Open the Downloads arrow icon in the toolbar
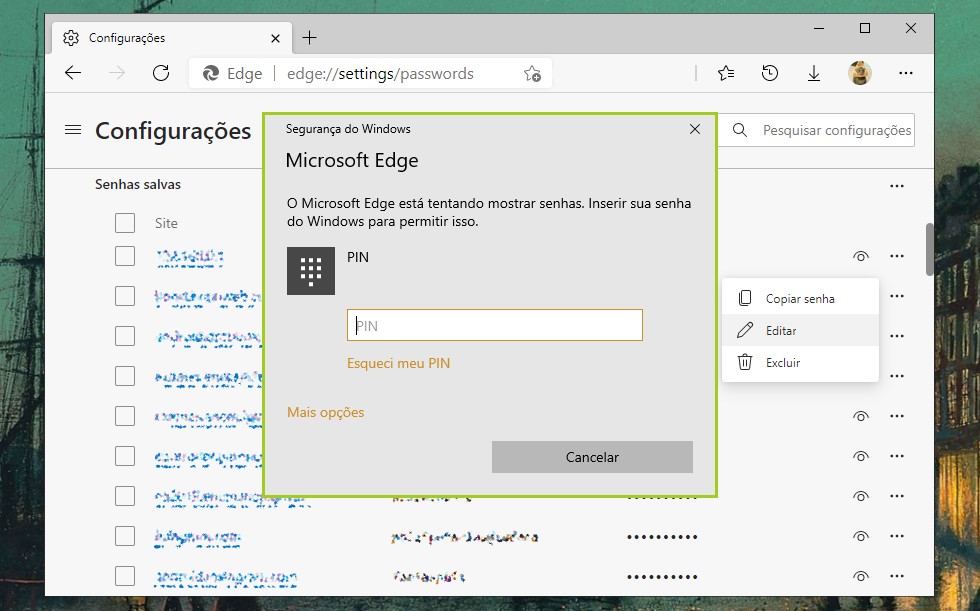Screen dimensions: 980x611 (814, 74)
